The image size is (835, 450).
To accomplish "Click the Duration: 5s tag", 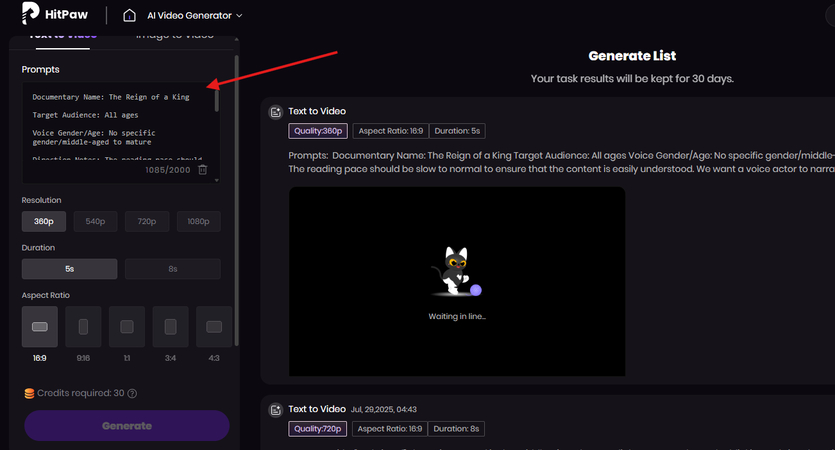I will tap(457, 131).
